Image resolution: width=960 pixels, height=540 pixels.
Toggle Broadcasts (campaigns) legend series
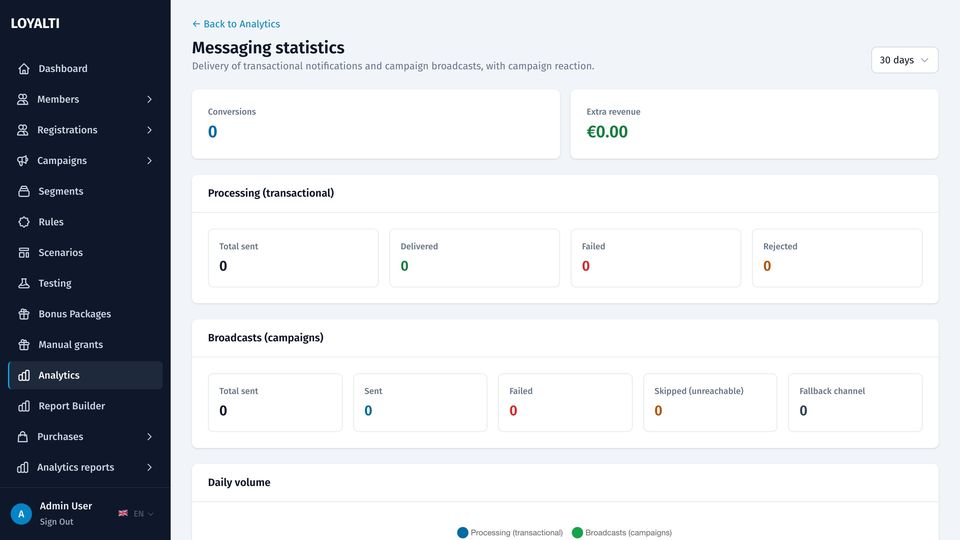pos(622,533)
